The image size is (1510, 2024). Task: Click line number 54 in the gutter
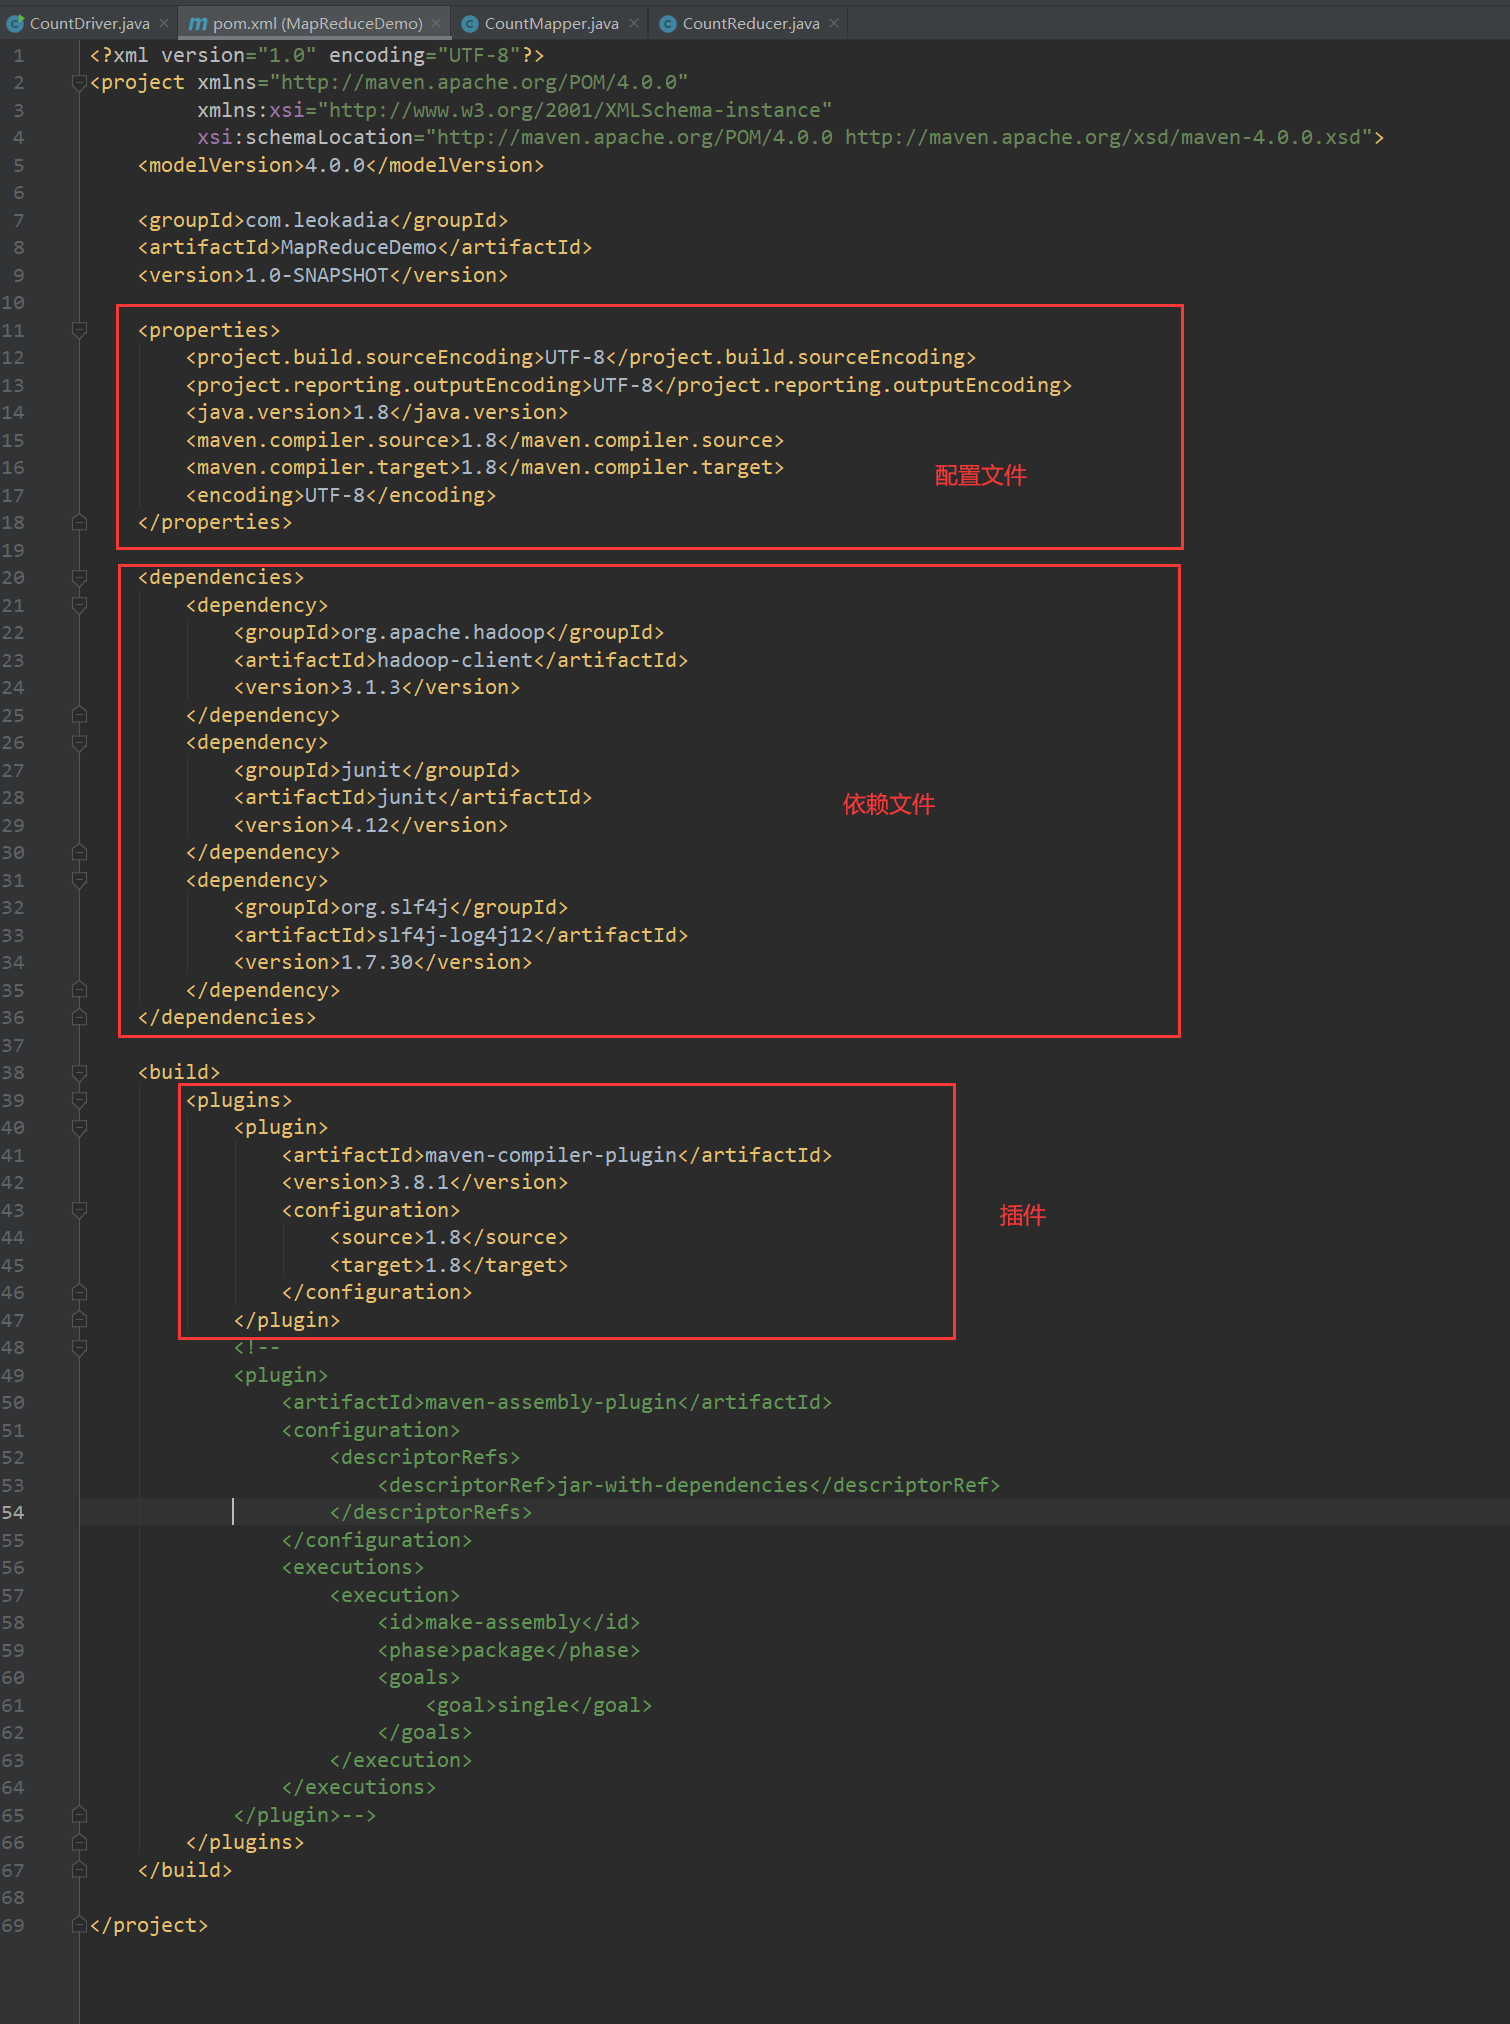[13, 1512]
